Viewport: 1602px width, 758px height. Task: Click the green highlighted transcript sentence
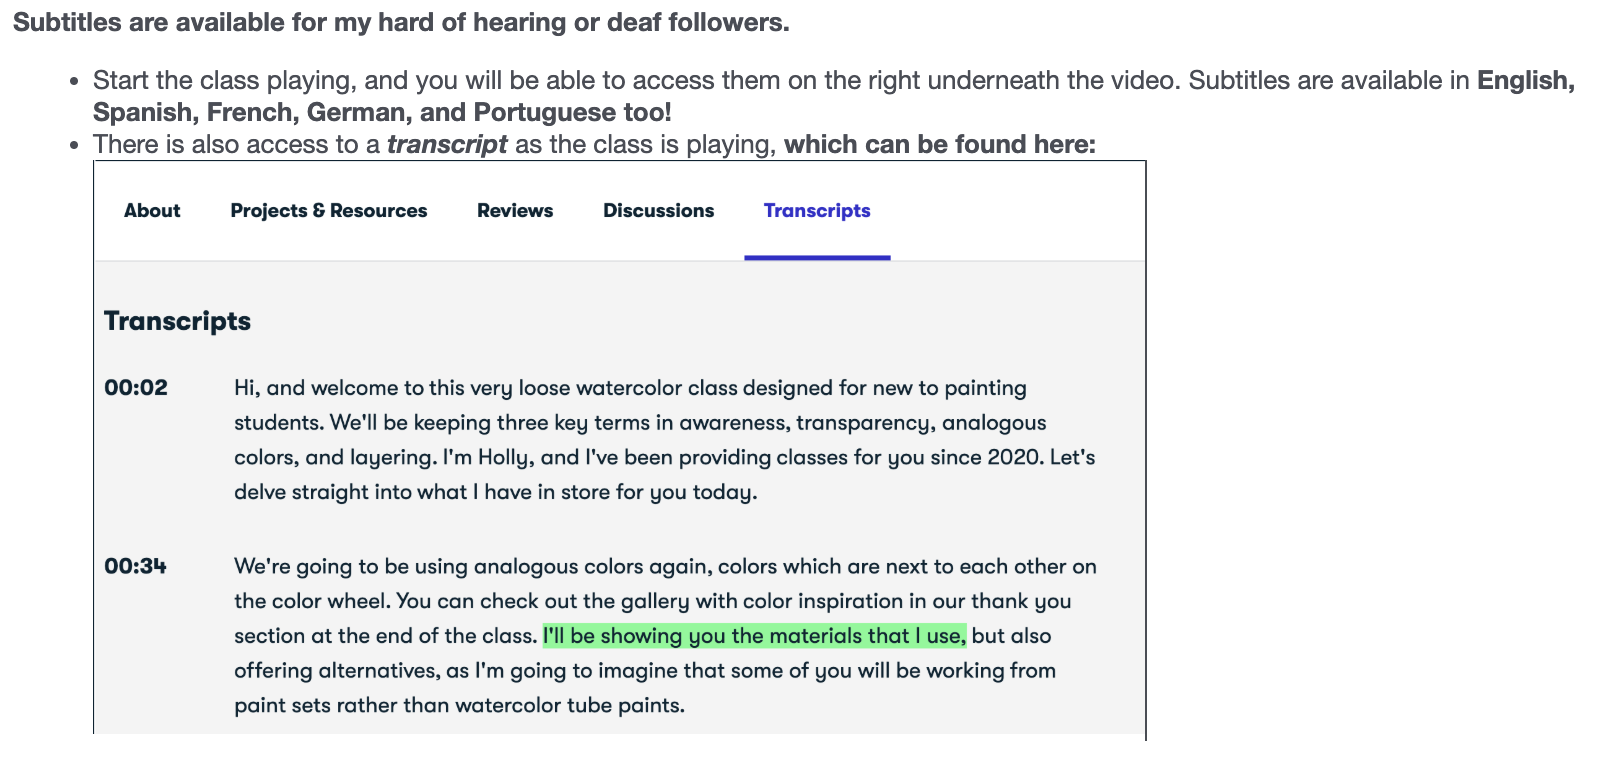[x=754, y=636]
